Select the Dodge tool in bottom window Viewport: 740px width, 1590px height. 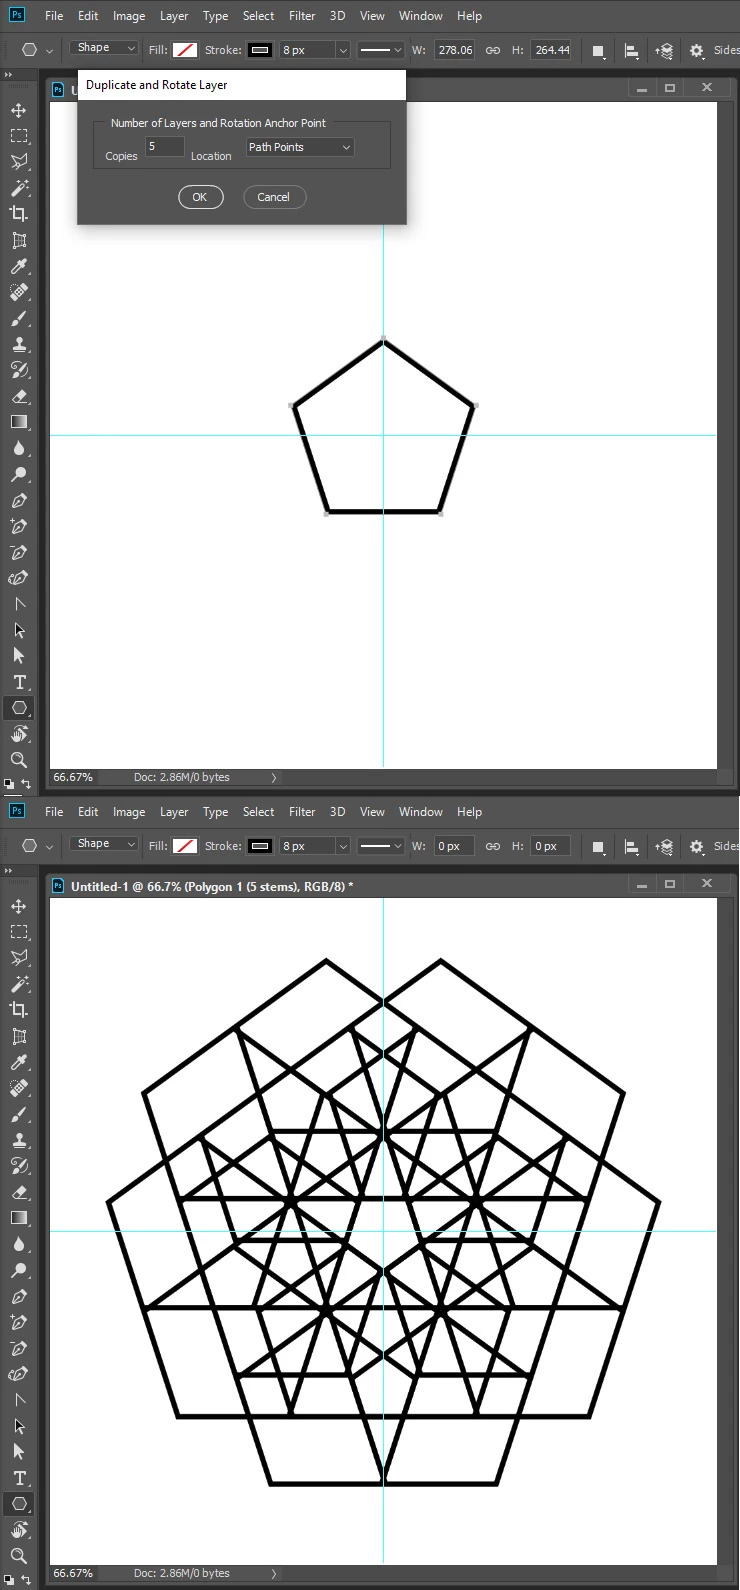coord(19,1270)
